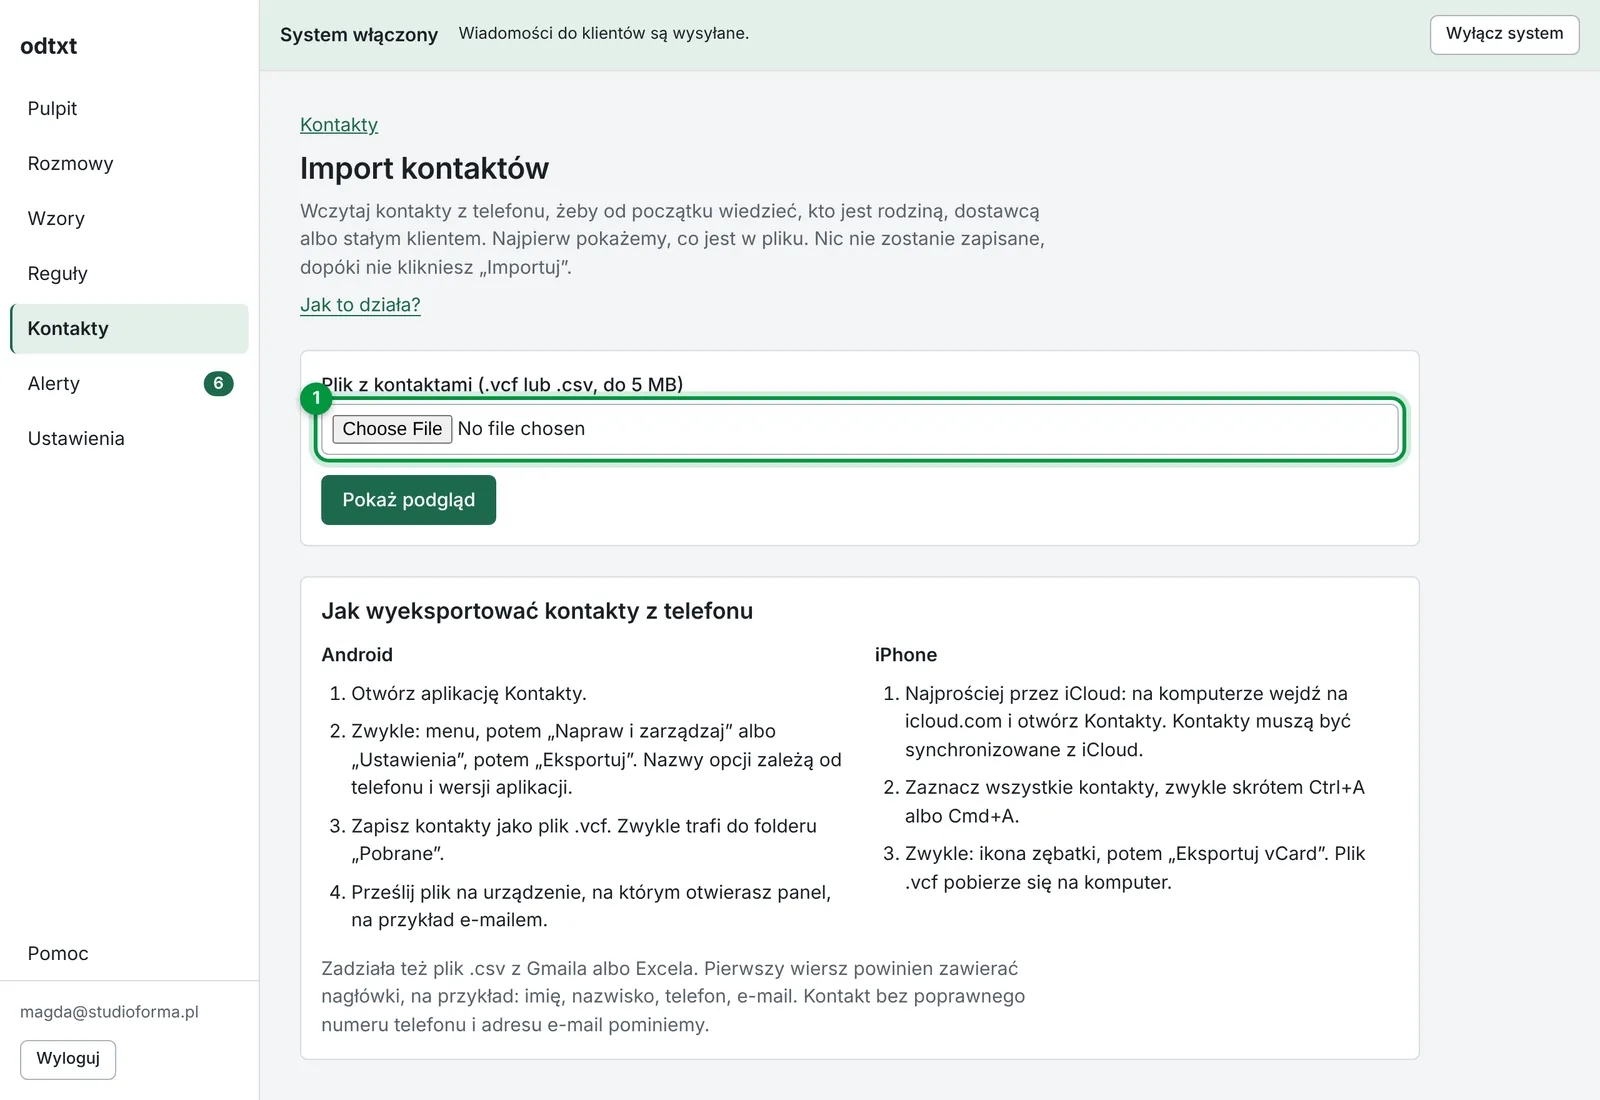Image resolution: width=1600 pixels, height=1100 pixels.
Task: Click the Choose File button
Action: click(392, 429)
